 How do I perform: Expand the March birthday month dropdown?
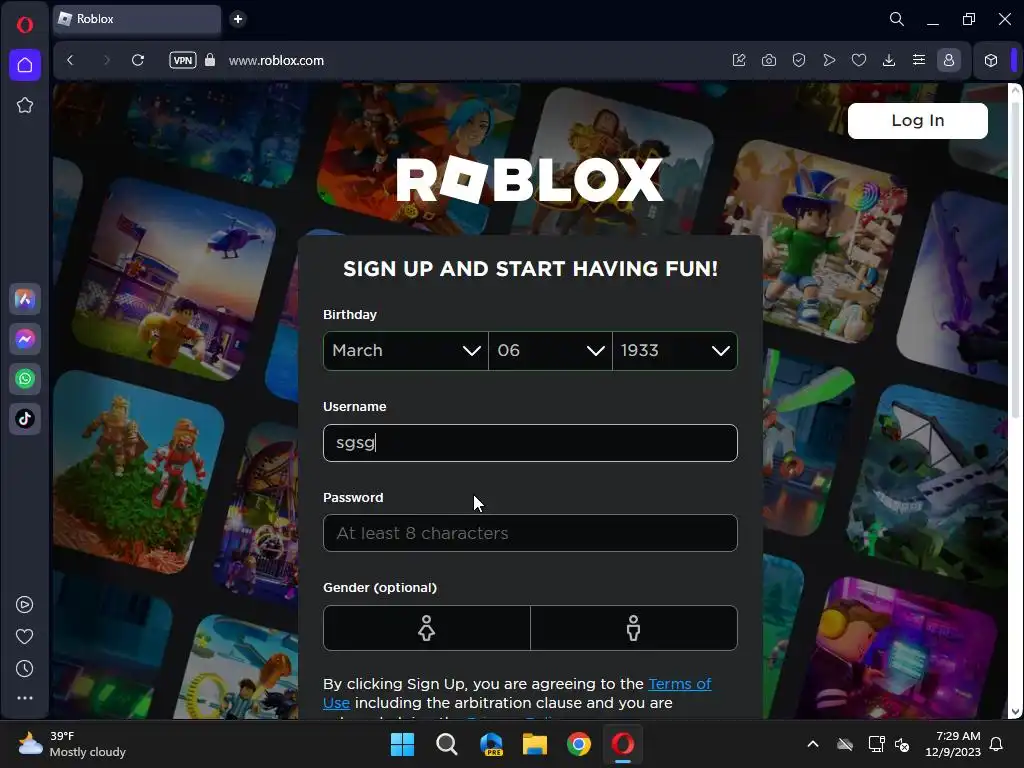pyautogui.click(x=406, y=351)
